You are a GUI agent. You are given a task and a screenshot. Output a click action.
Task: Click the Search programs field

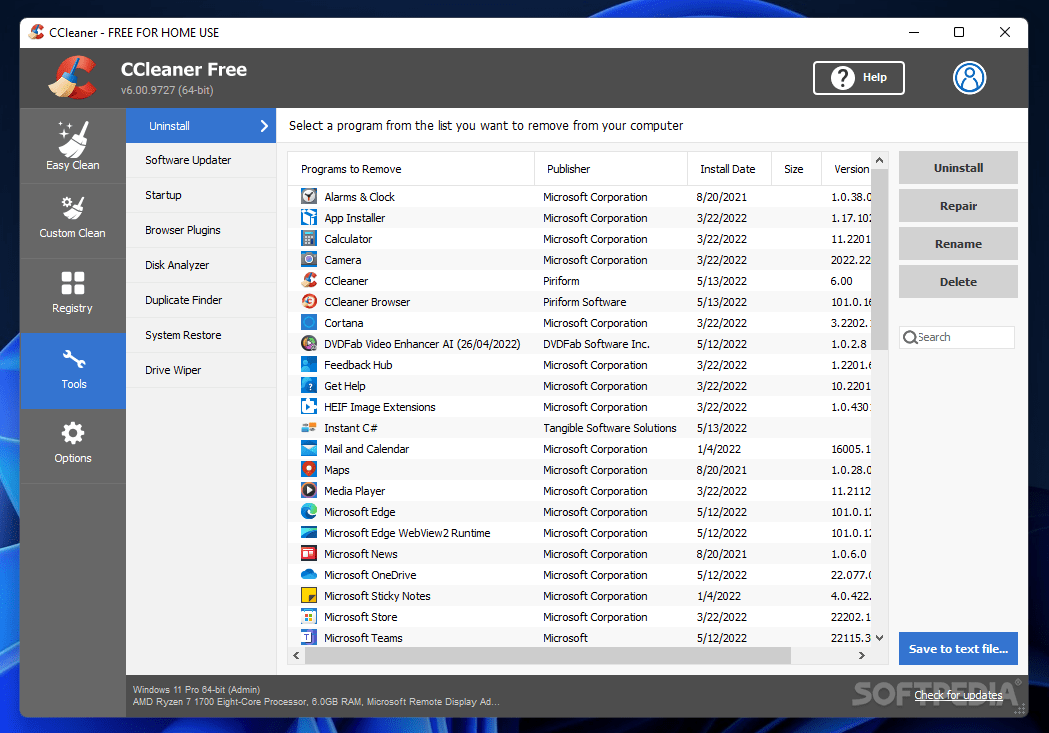956,337
